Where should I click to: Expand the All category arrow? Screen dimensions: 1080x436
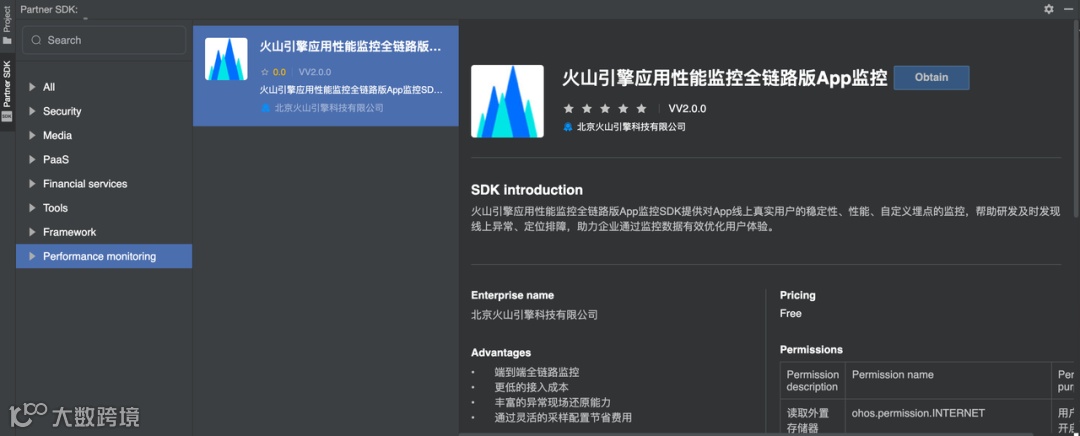point(32,87)
